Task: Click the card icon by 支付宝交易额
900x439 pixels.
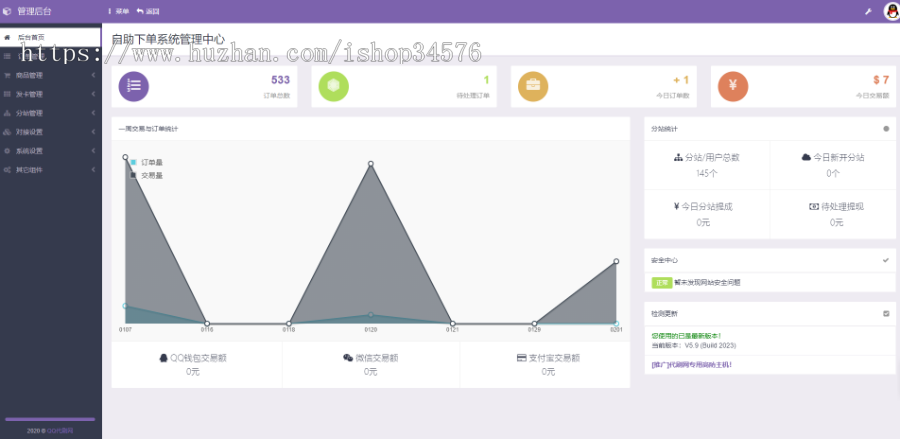Action: [522, 358]
